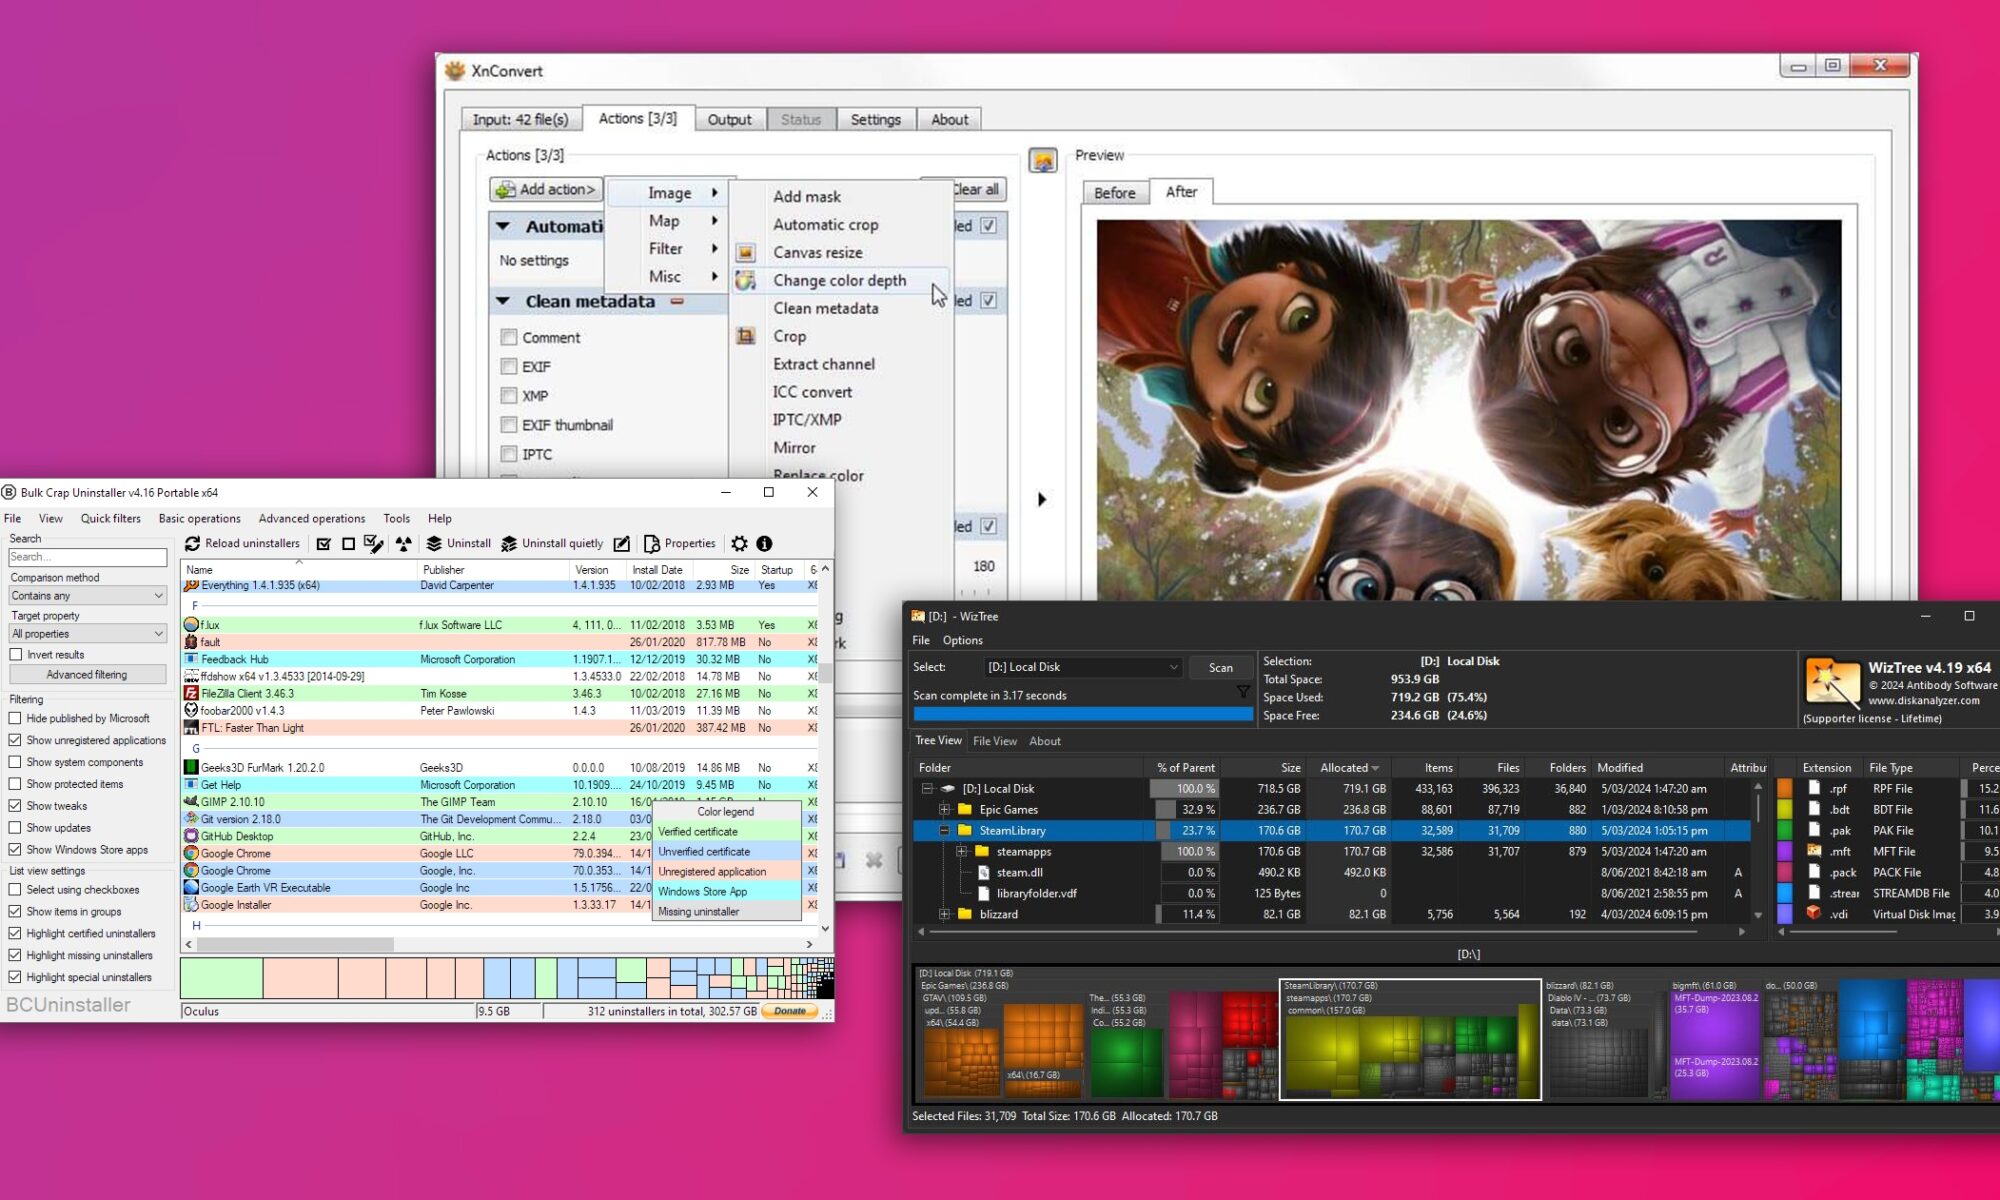Click the Before preview tab button
Image resolution: width=2000 pixels, height=1200 pixels.
[1114, 193]
